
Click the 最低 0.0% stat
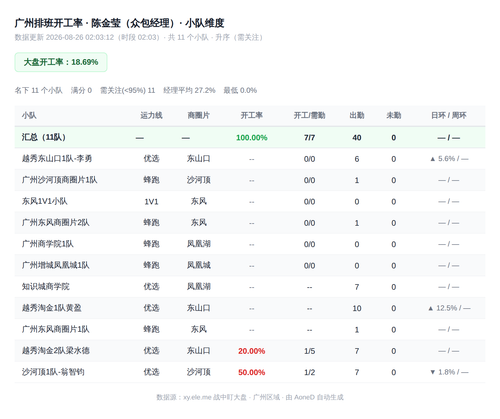pyautogui.click(x=240, y=90)
